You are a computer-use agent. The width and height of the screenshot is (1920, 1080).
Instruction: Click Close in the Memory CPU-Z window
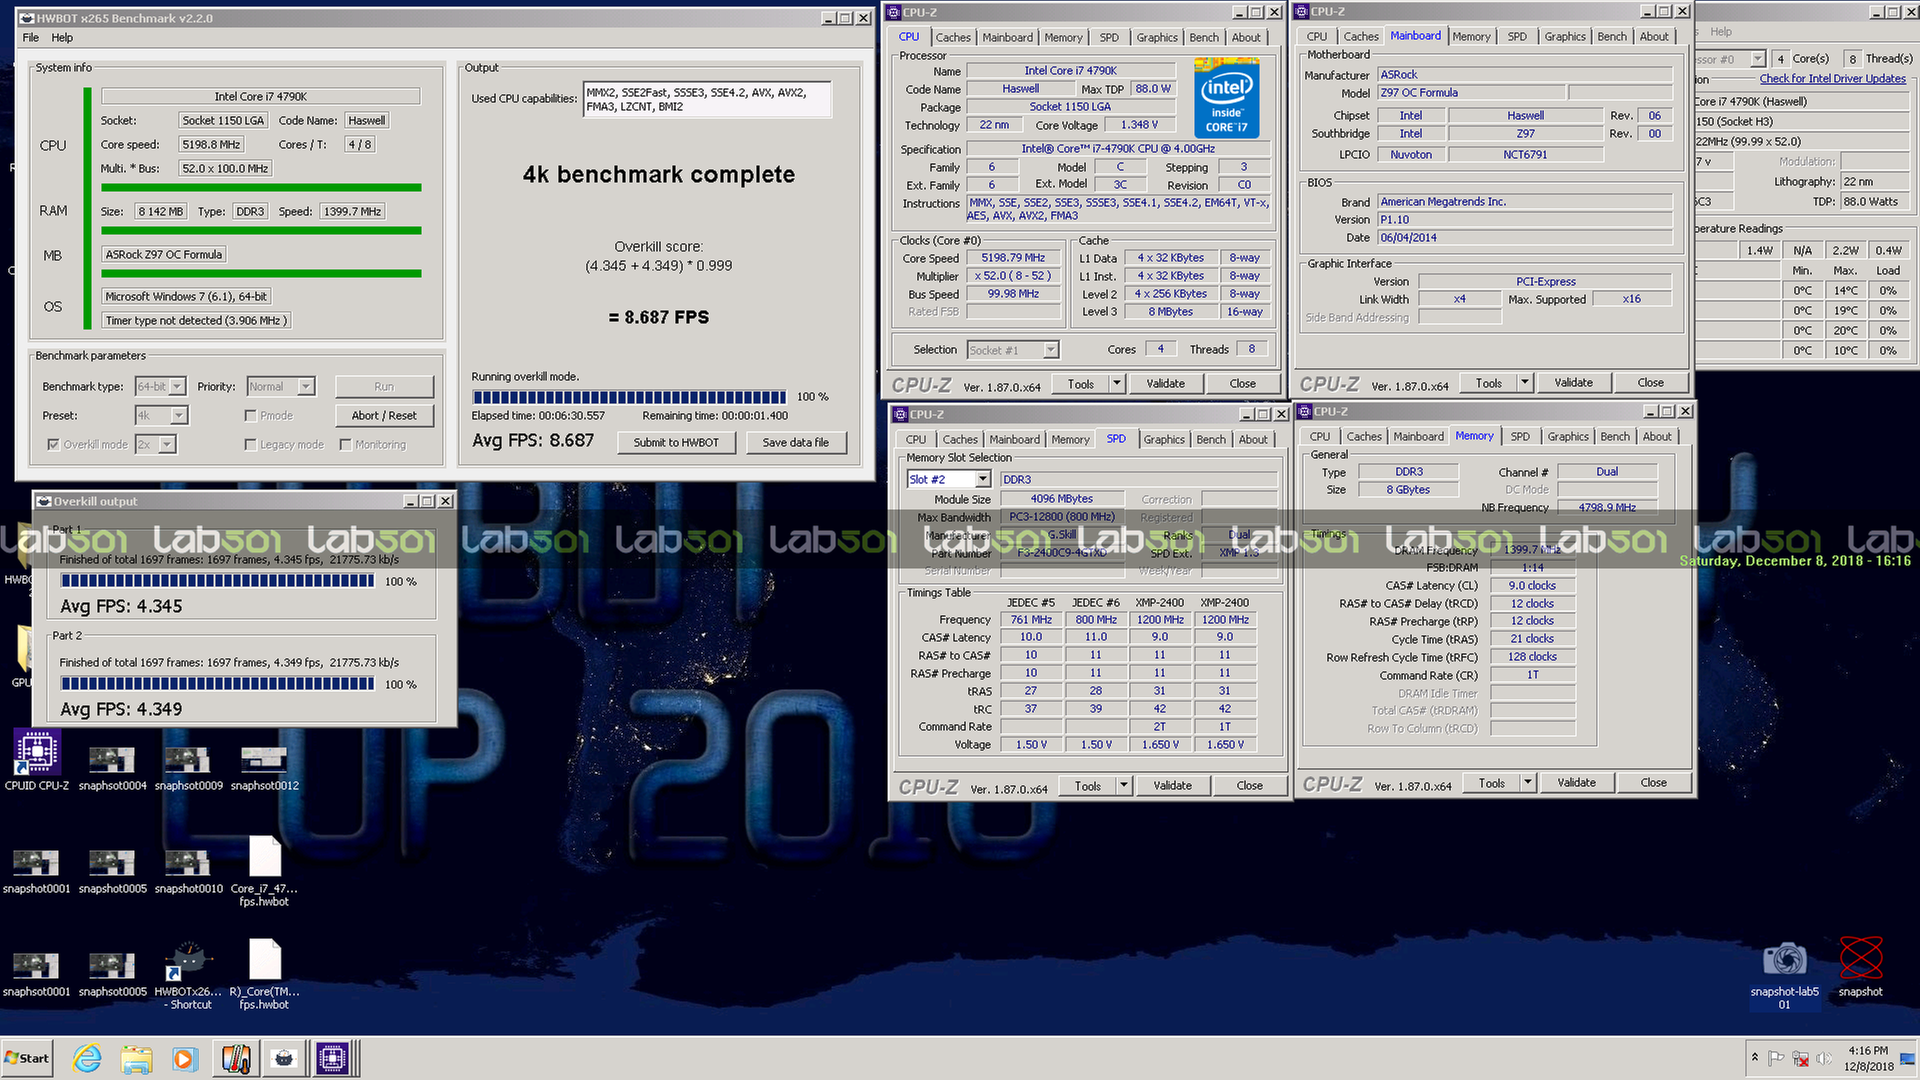pos(1653,783)
